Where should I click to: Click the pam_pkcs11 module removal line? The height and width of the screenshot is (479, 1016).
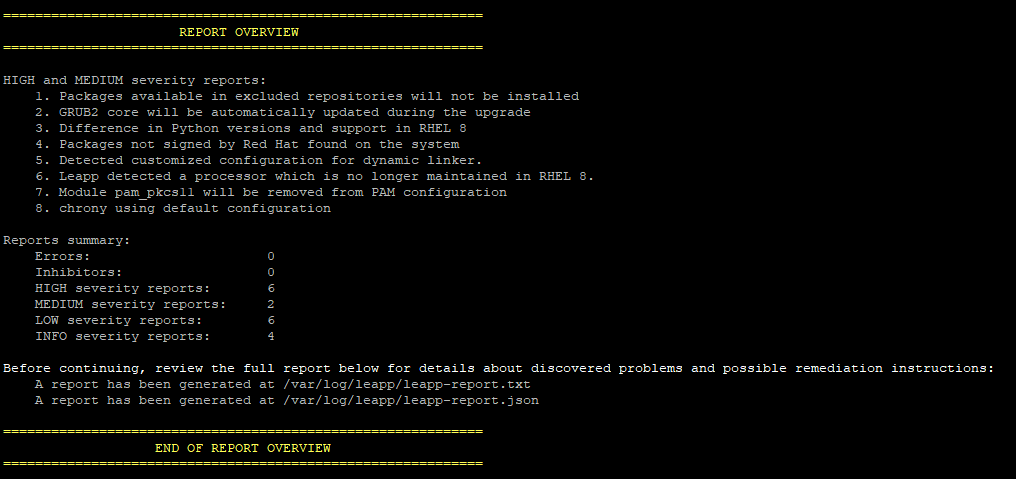click(271, 193)
